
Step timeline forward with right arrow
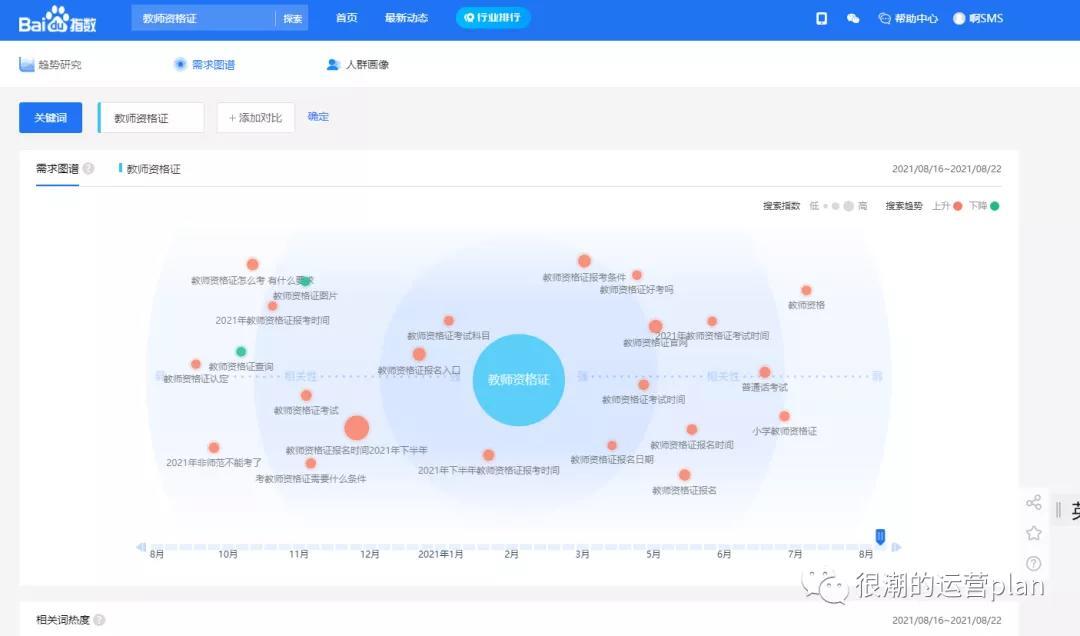pos(897,547)
